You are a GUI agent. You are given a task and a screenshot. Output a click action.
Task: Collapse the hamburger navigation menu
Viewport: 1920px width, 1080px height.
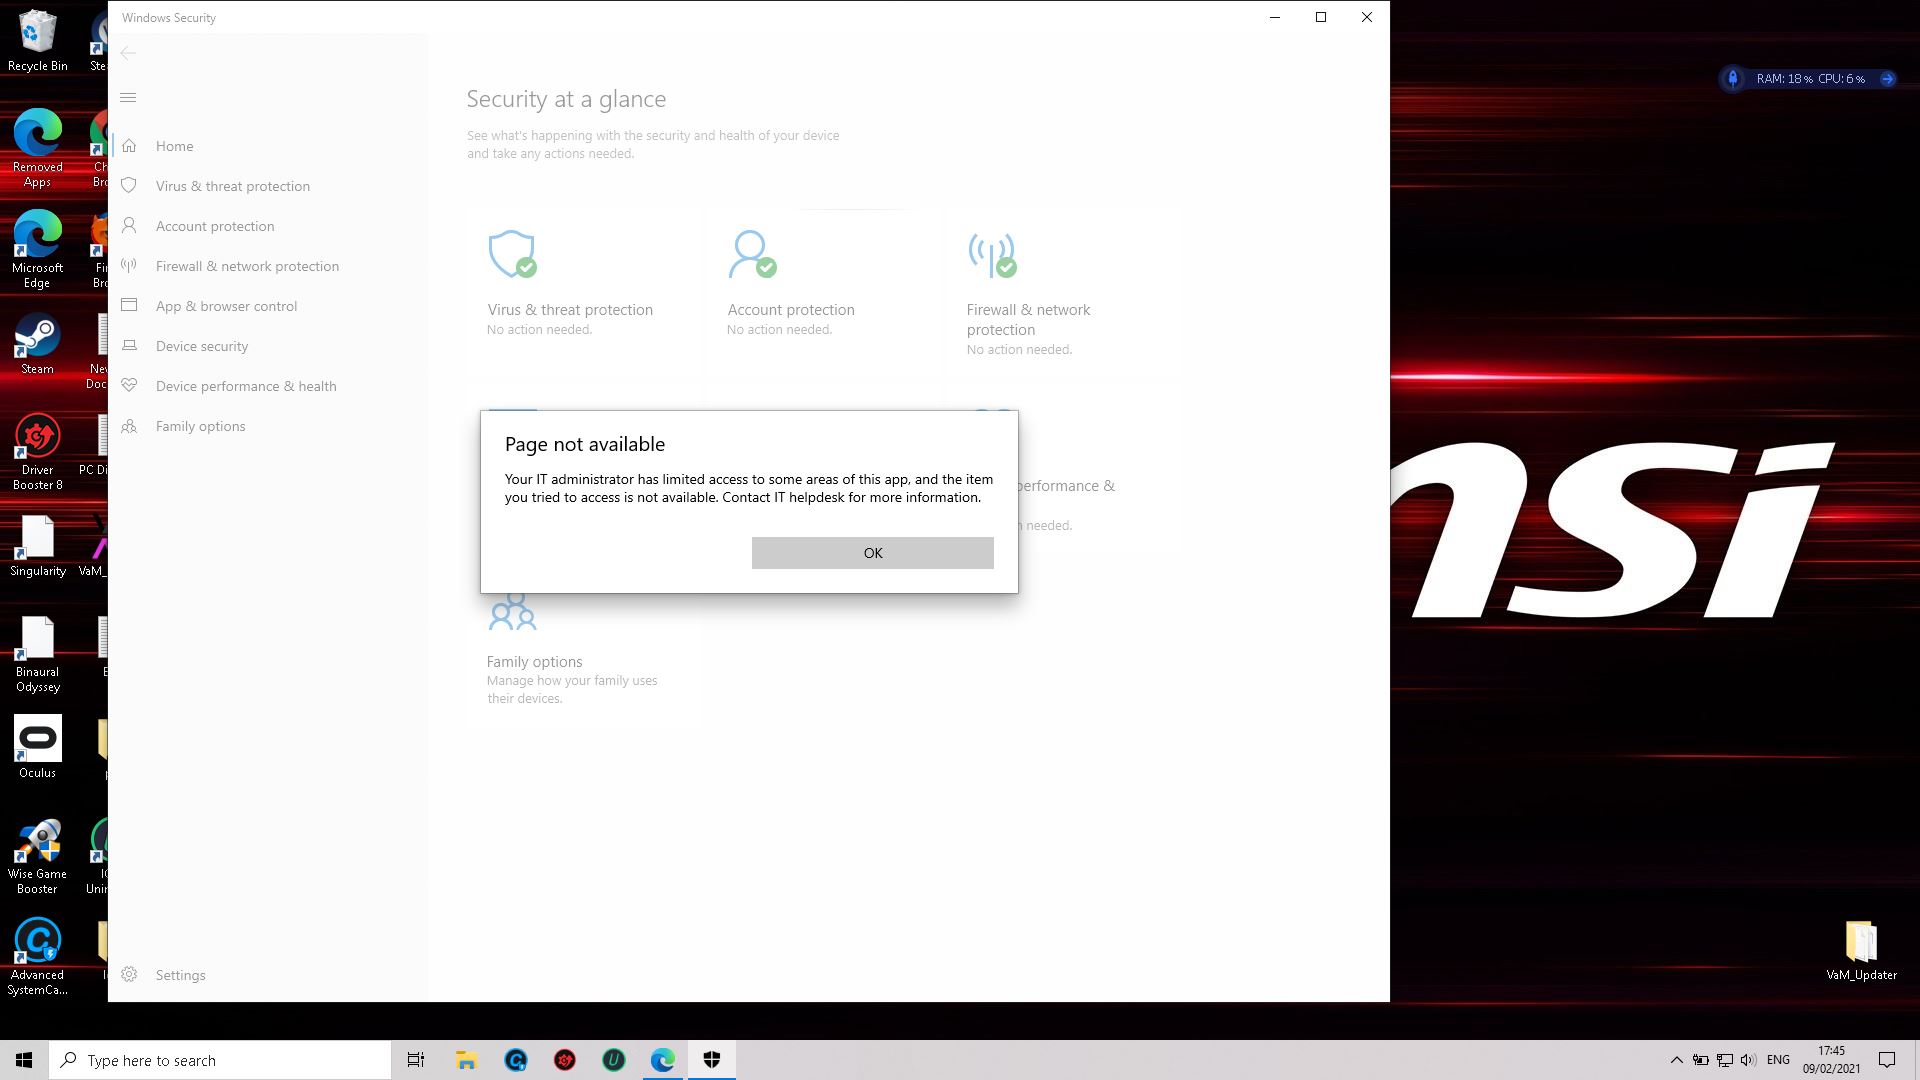[128, 98]
